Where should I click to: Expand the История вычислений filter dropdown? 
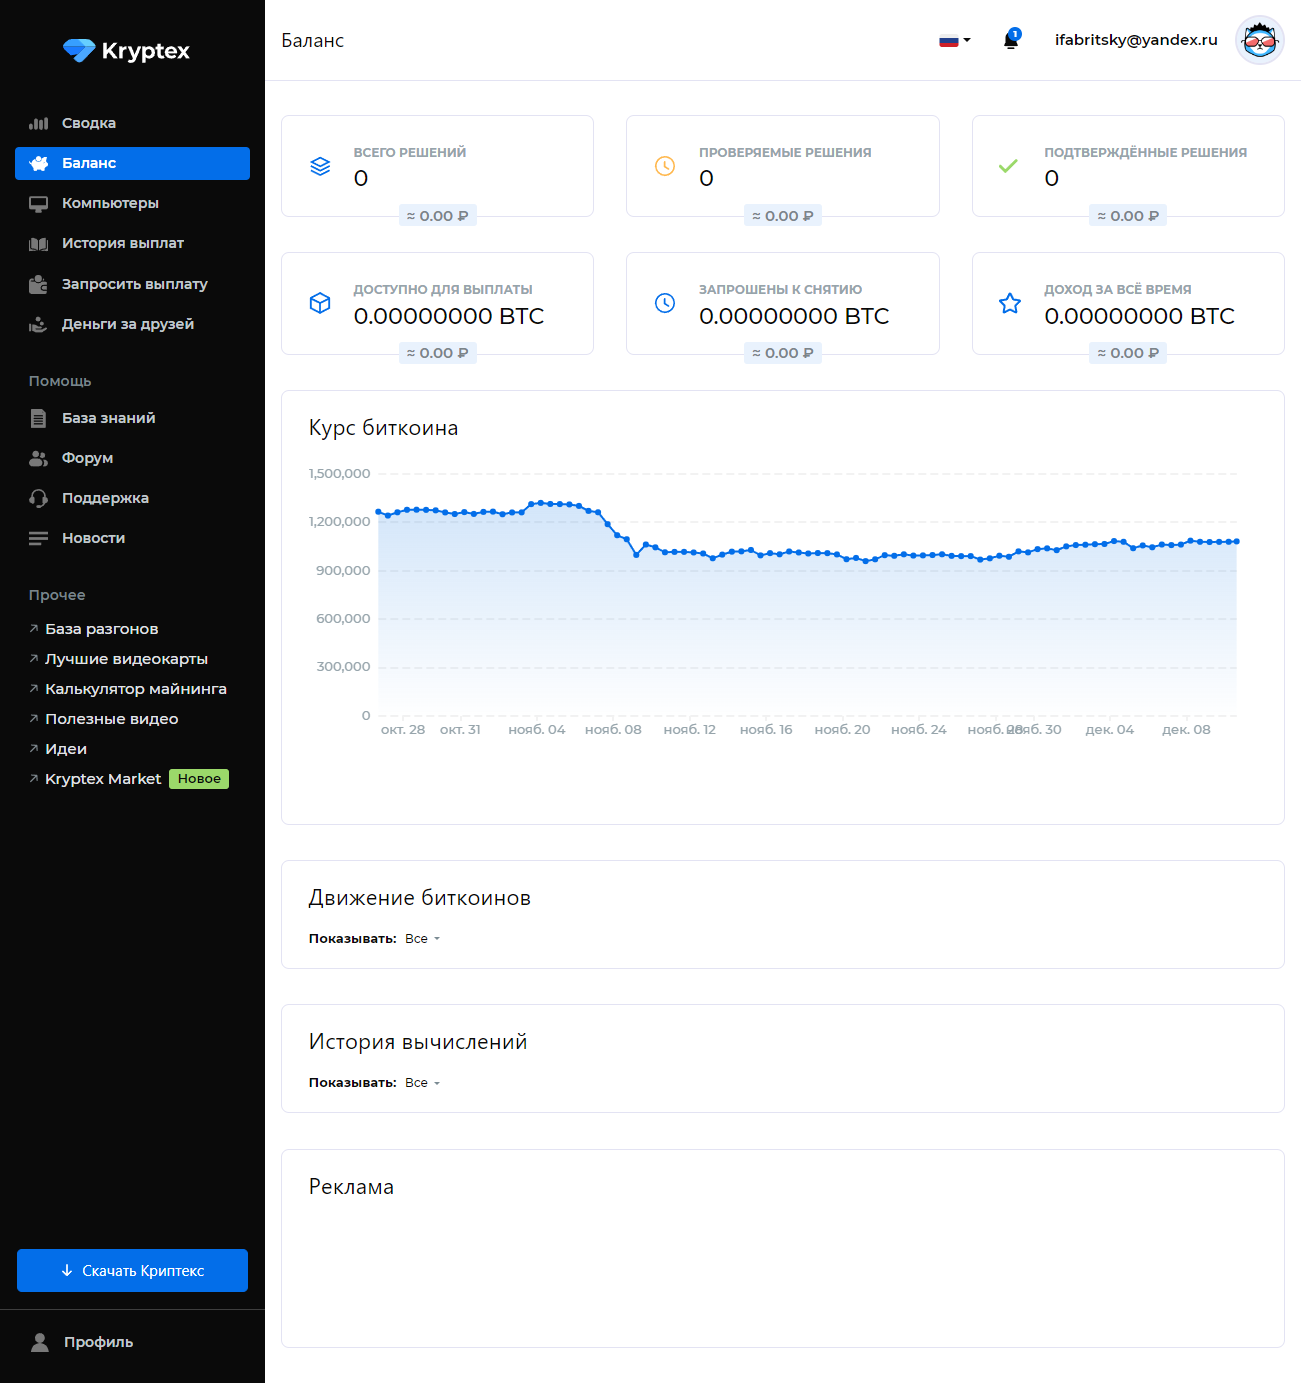422,1083
